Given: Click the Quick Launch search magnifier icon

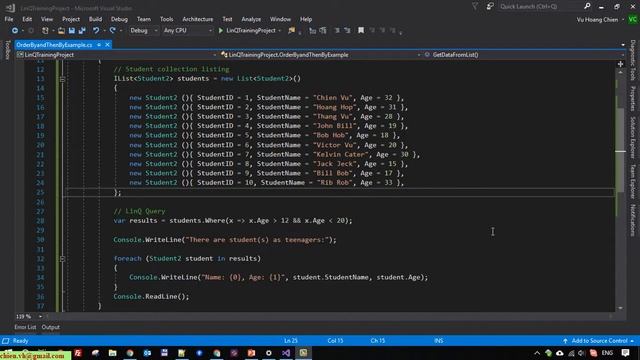Looking at the screenshot, I should point(587,6).
